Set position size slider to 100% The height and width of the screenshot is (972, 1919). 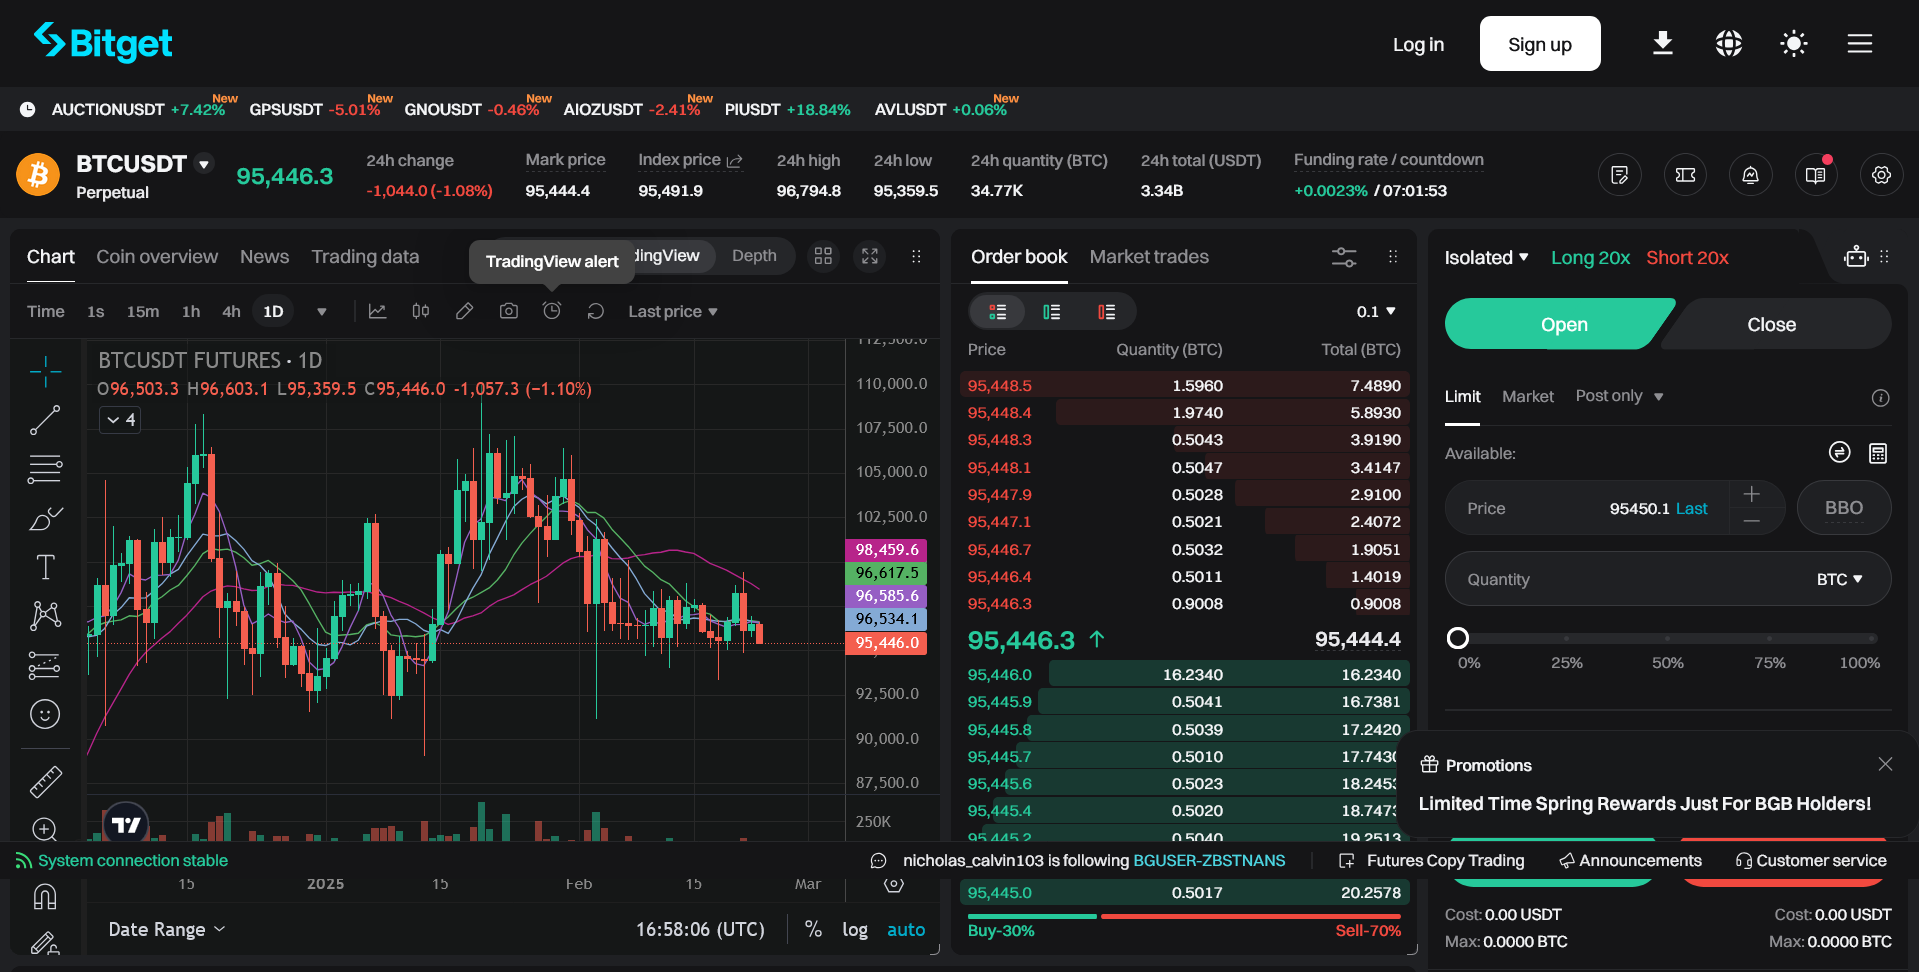pyautogui.click(x=1872, y=638)
